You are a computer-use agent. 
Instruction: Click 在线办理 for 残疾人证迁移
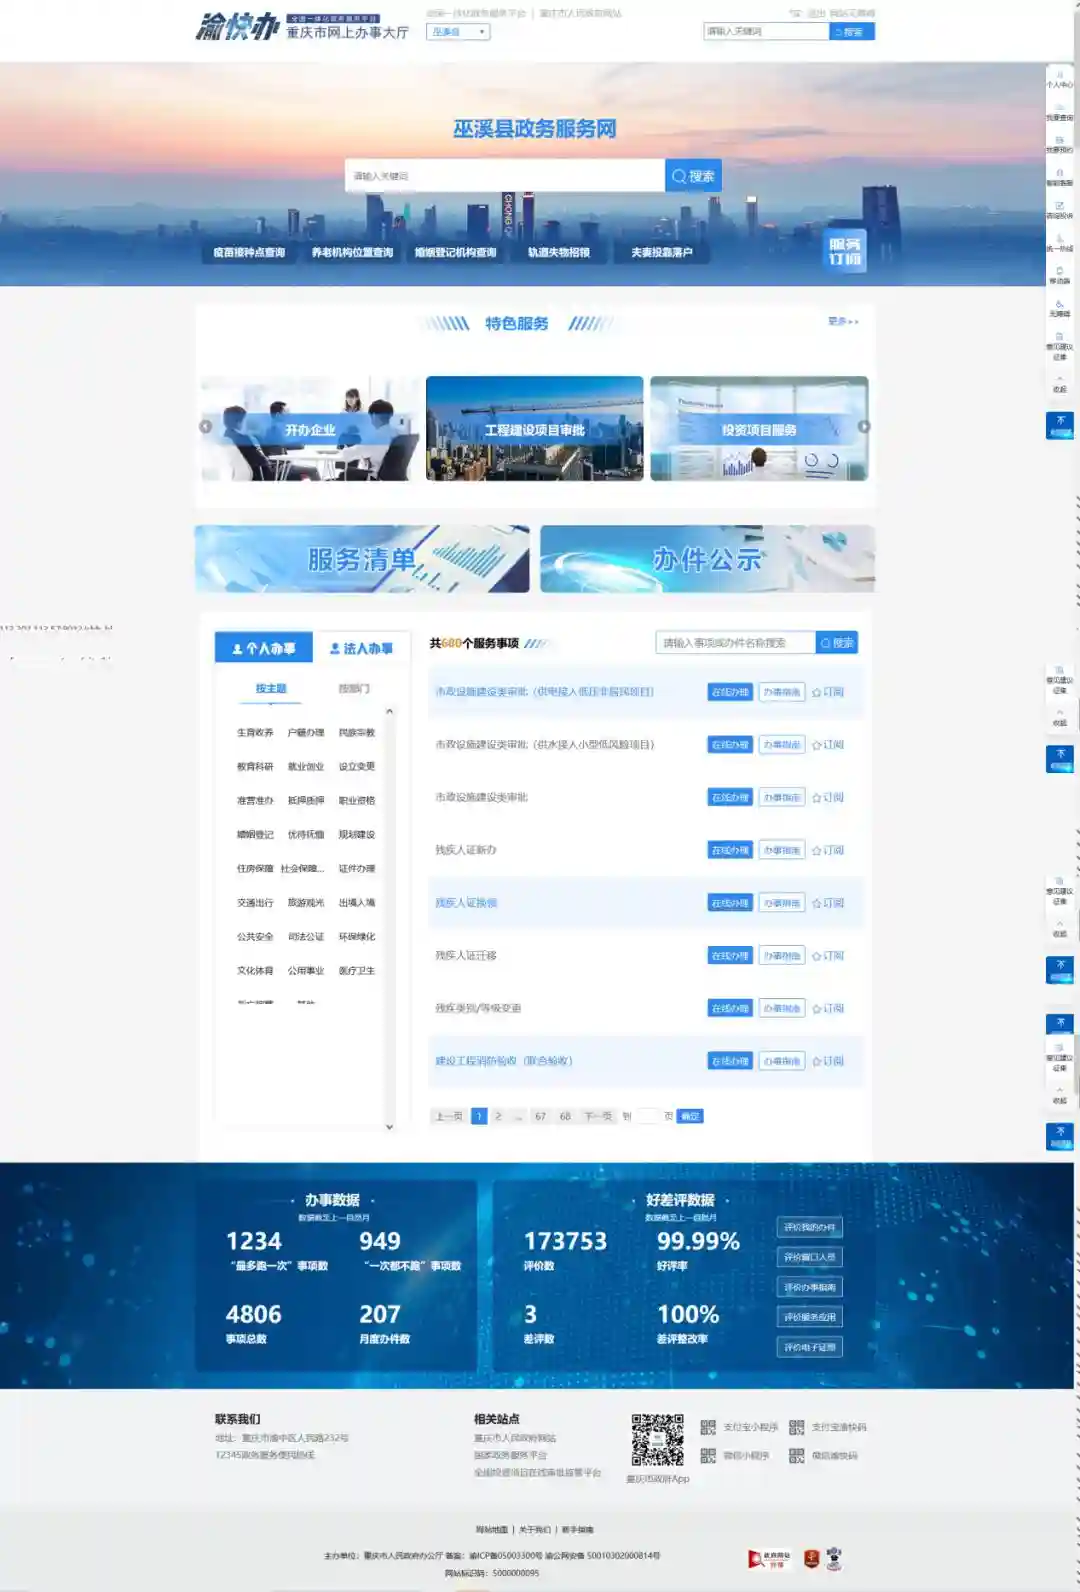tap(729, 956)
